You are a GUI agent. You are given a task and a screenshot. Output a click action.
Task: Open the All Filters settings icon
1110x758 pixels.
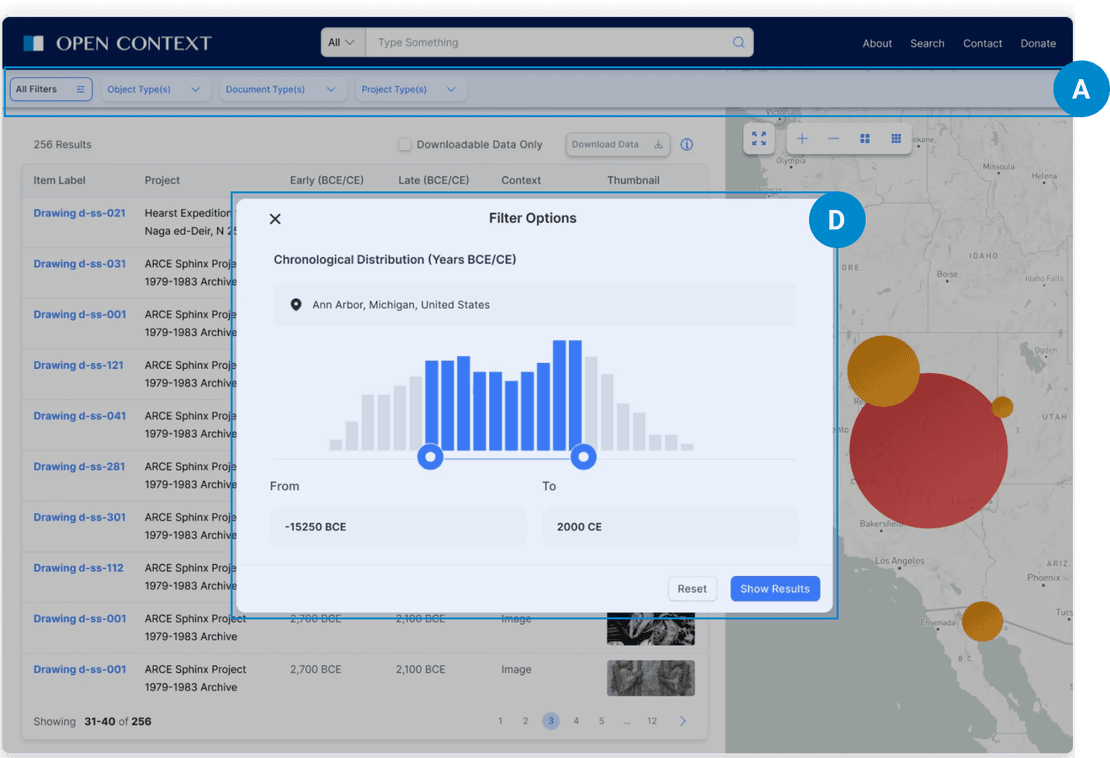(x=80, y=89)
